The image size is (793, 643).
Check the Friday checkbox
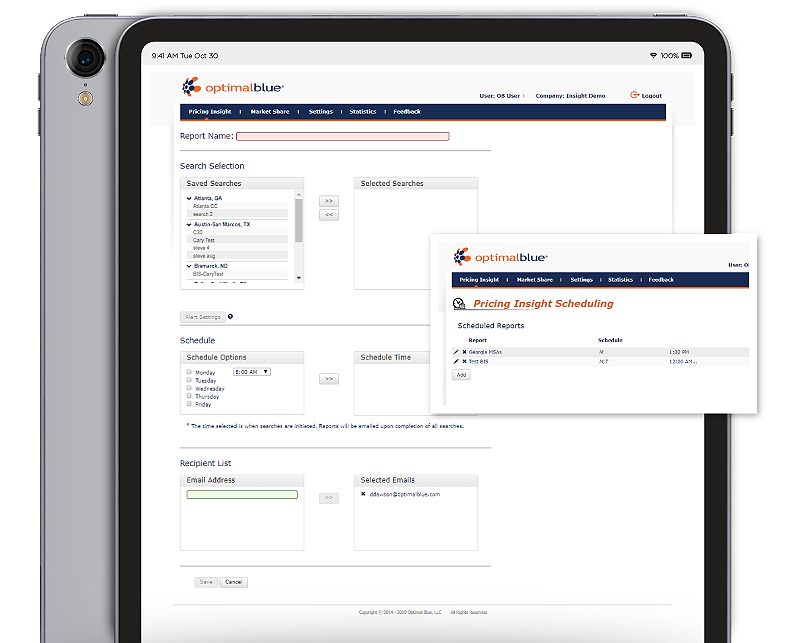[189, 404]
